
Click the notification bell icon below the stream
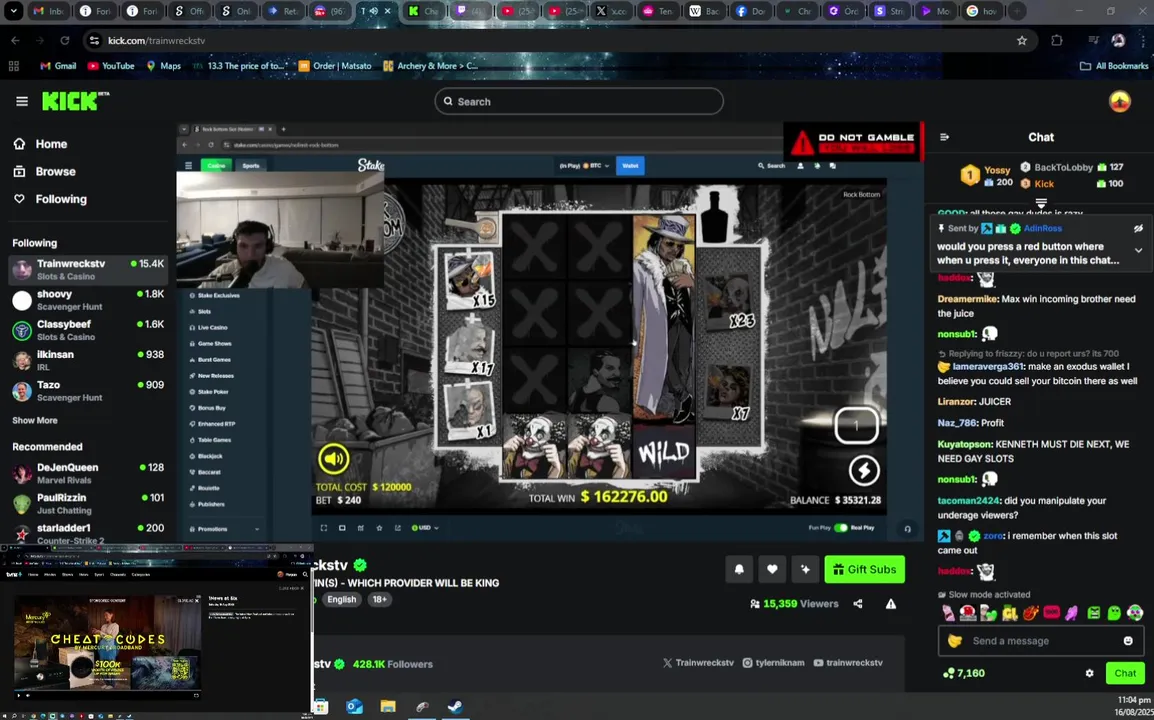point(739,569)
